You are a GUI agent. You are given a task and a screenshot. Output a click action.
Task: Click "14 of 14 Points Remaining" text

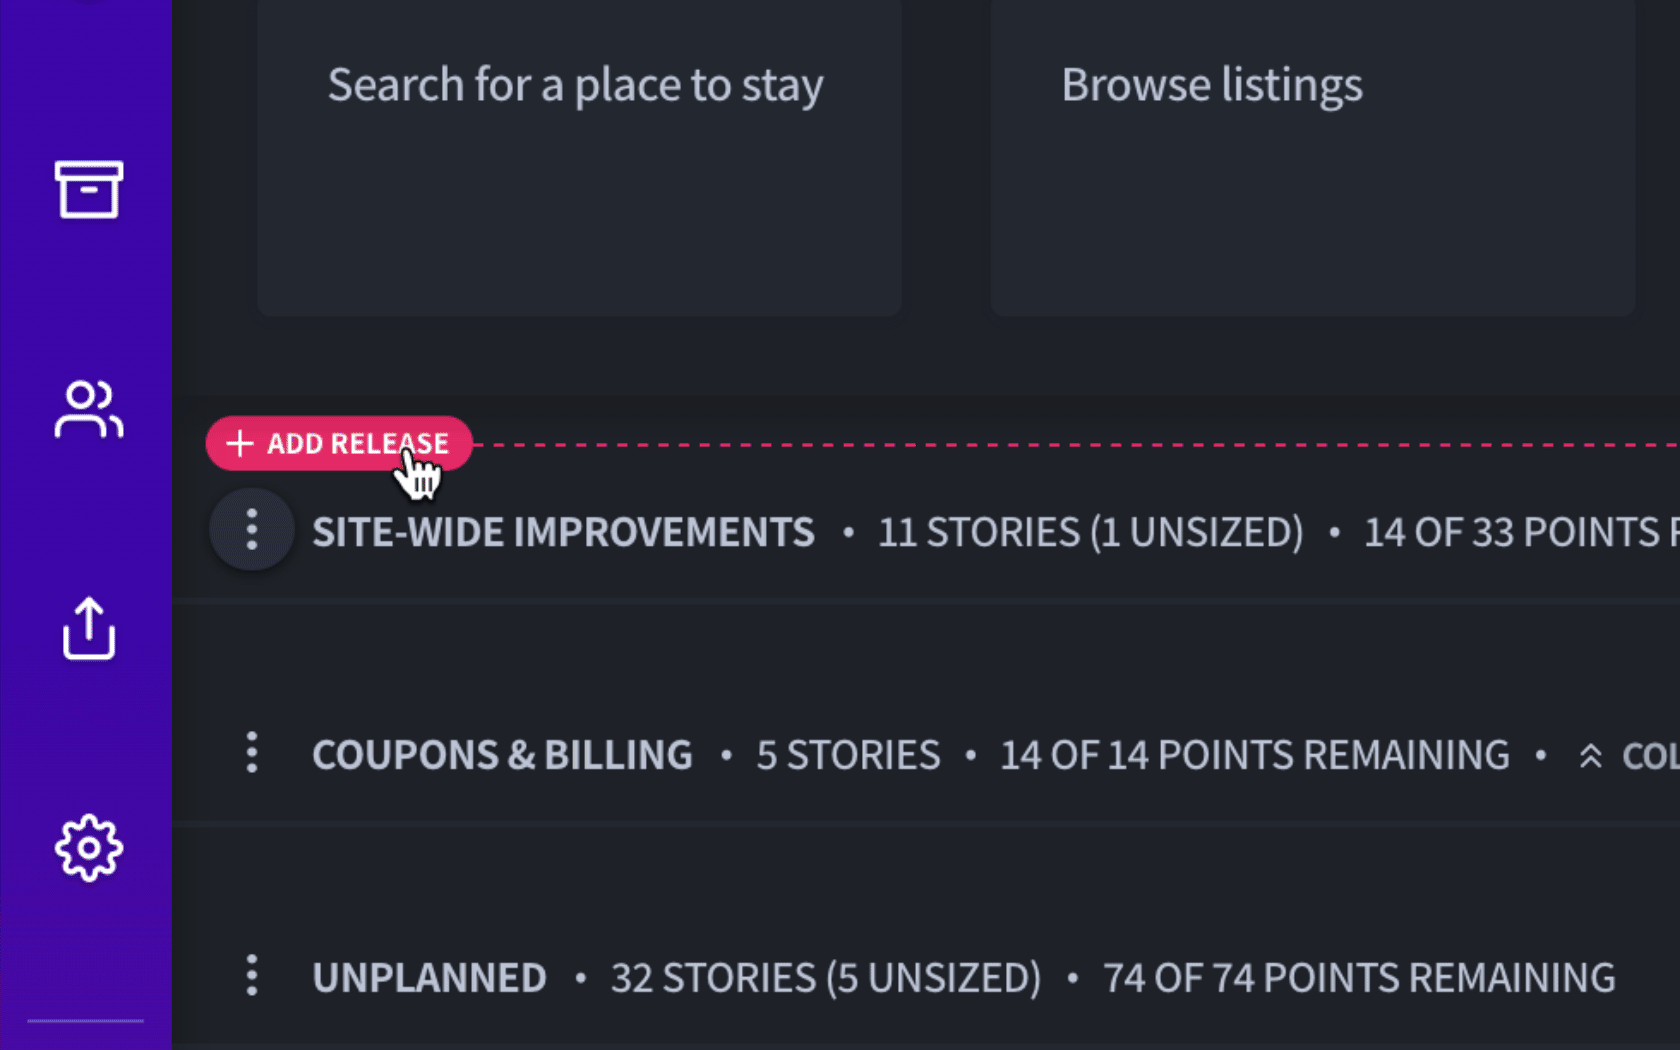(1255, 755)
